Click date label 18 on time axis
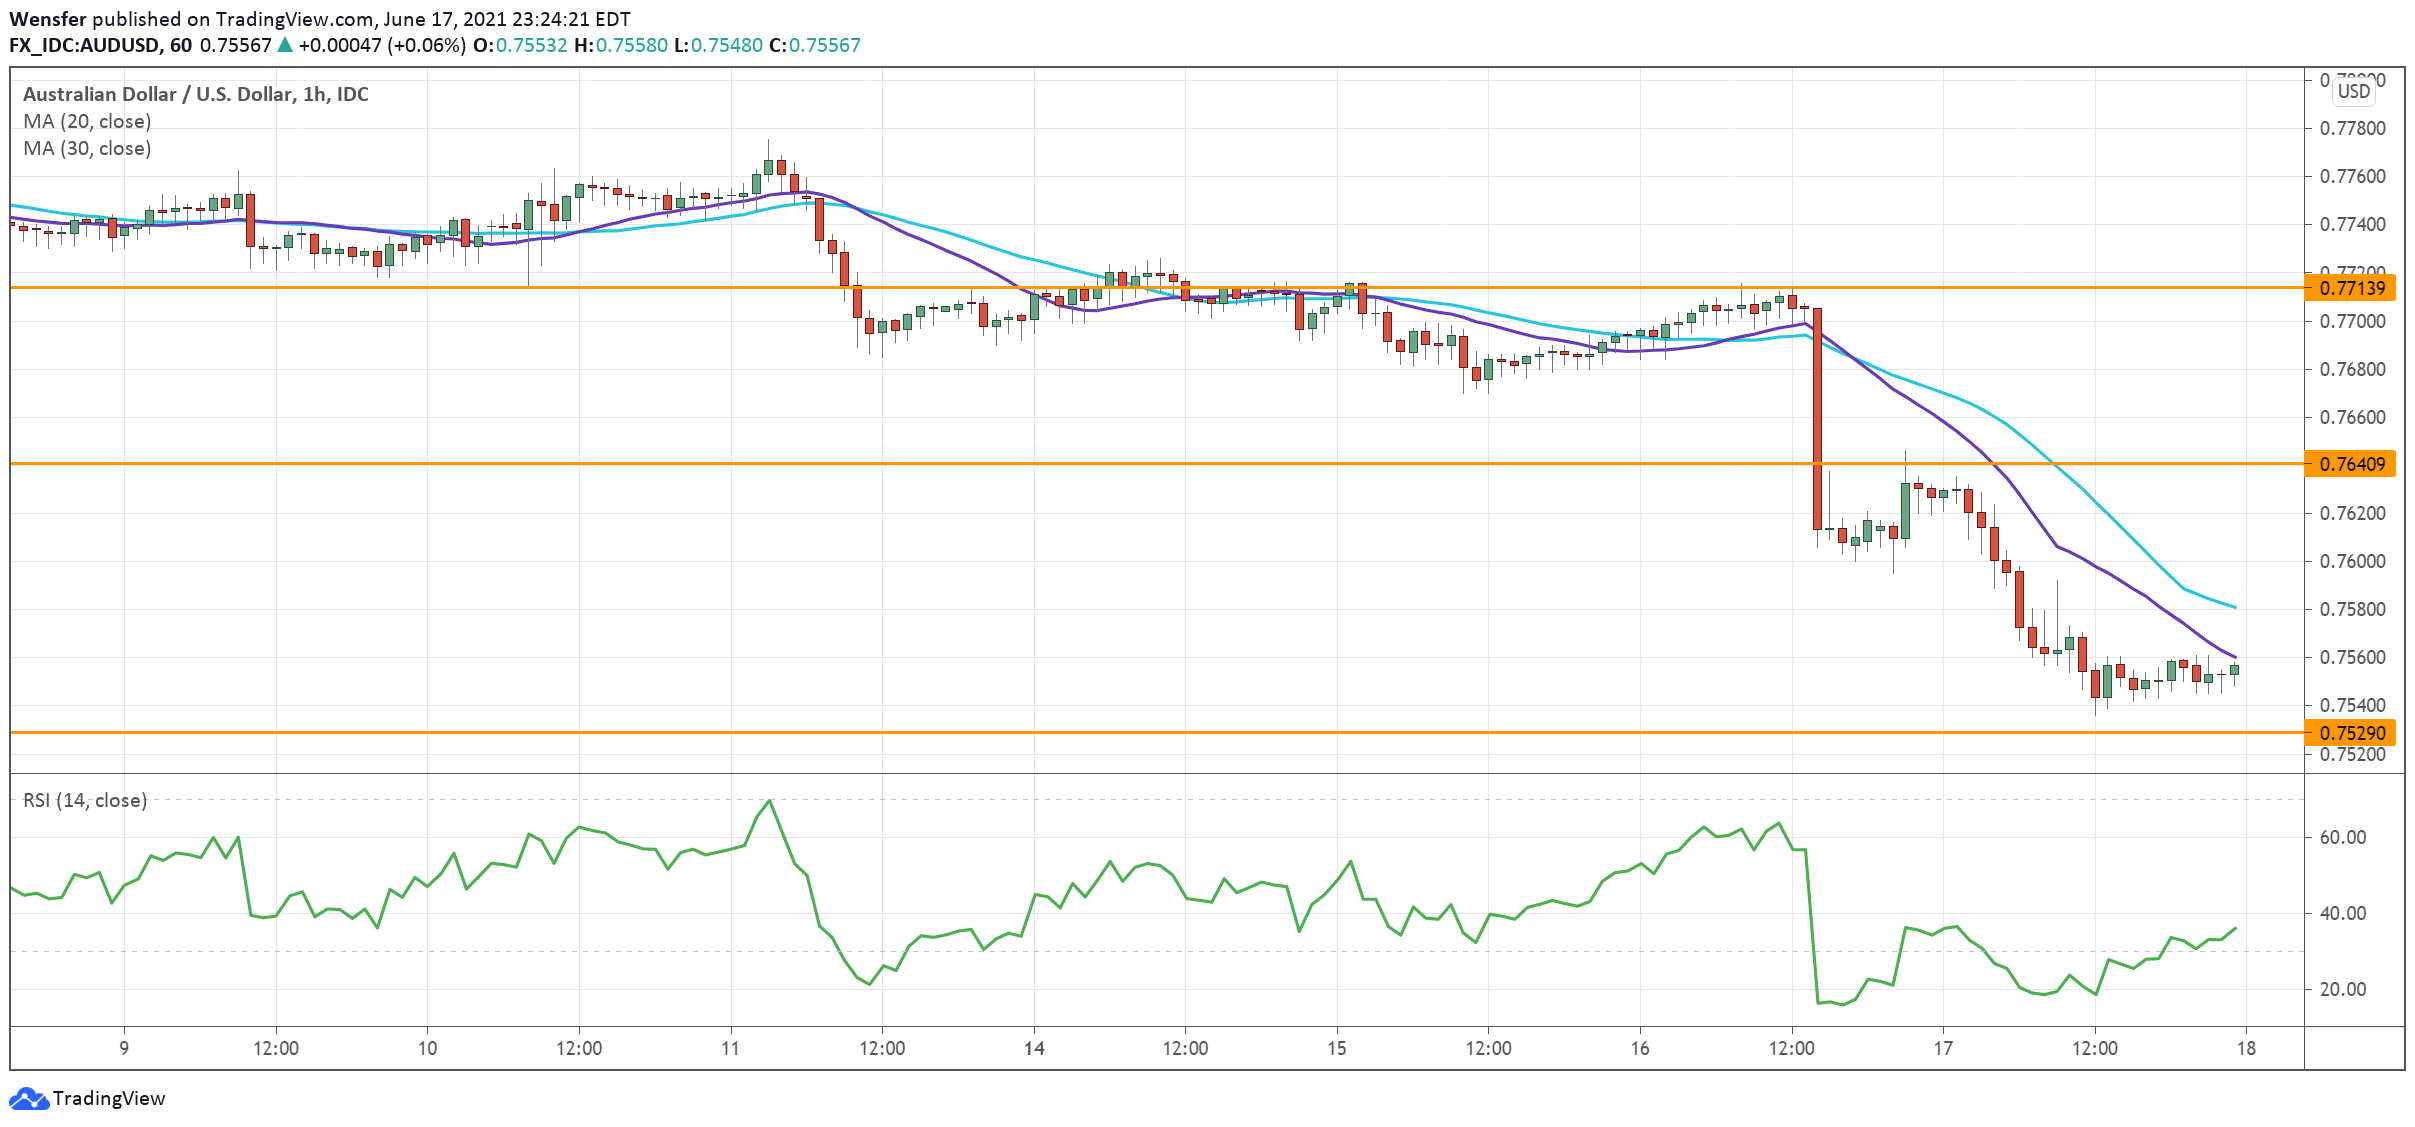This screenshot has width=2415, height=1127. pos(2246,1048)
